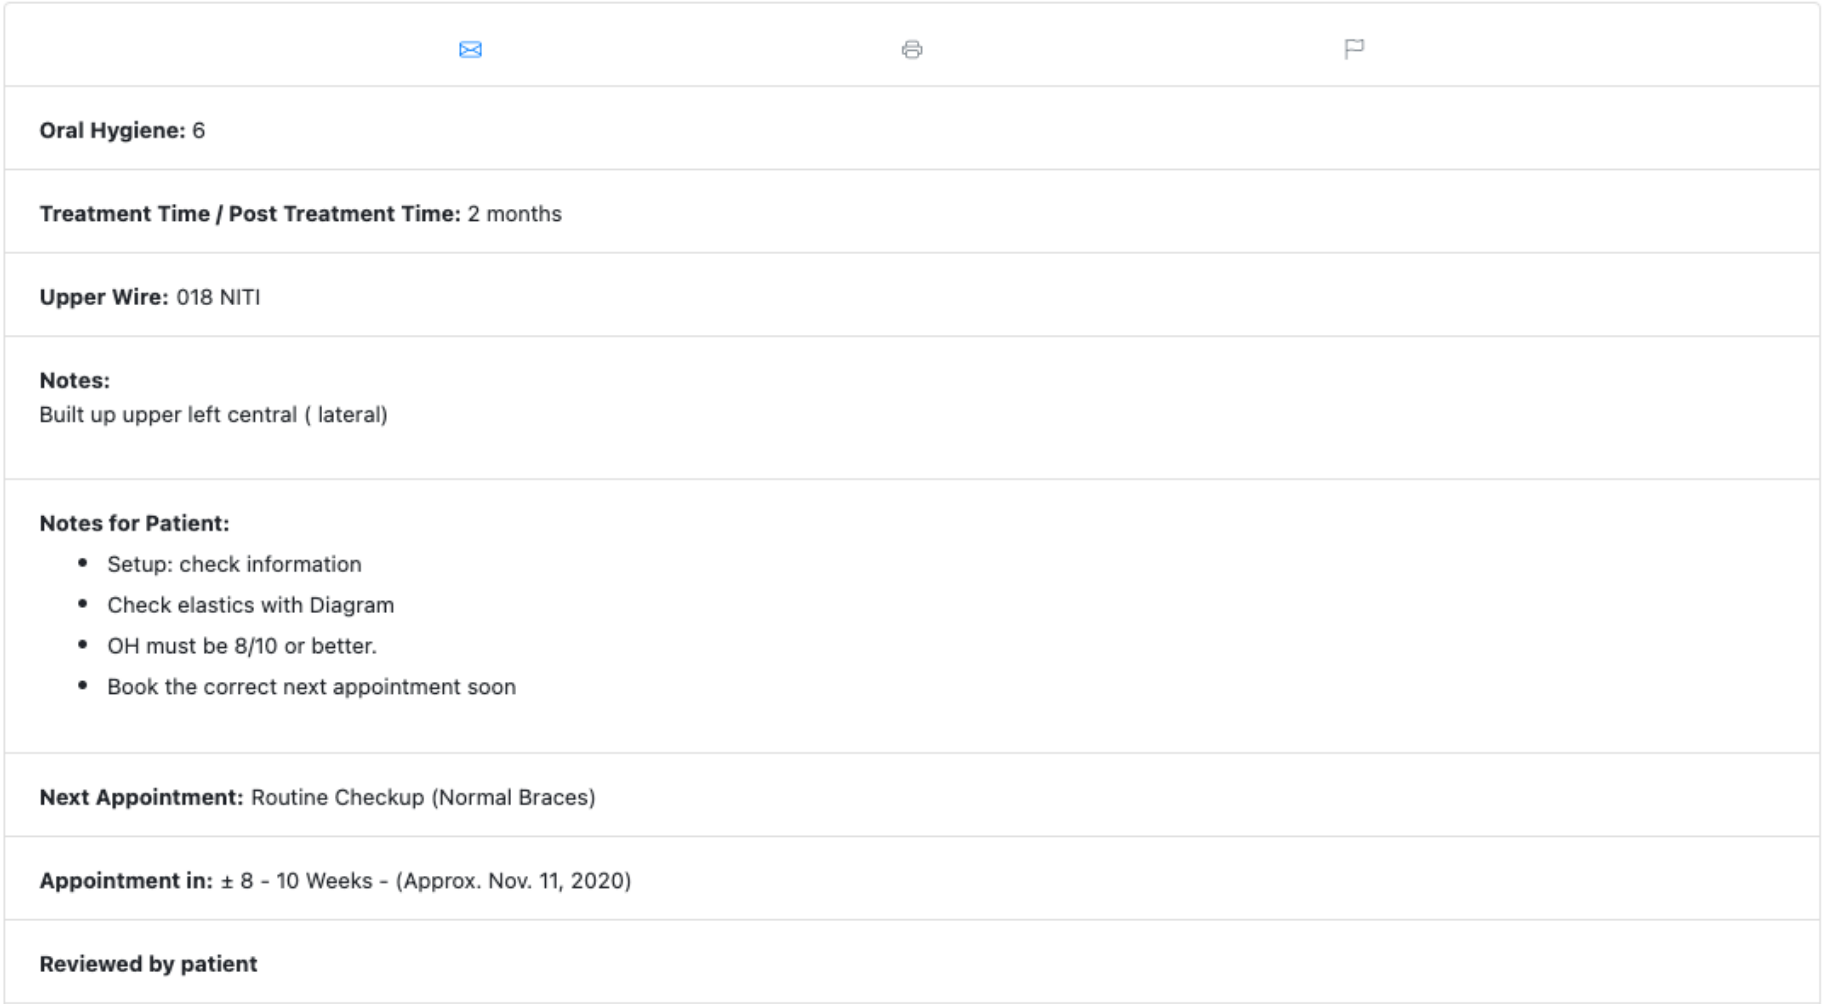Click the Upper Wire label
Screen dimensions: 1824x1004
click(104, 297)
